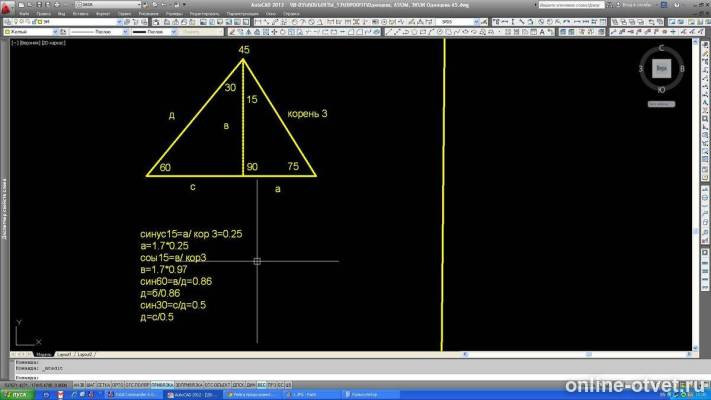
Task: Click the Help question mark icon
Action: click(x=677, y=5)
